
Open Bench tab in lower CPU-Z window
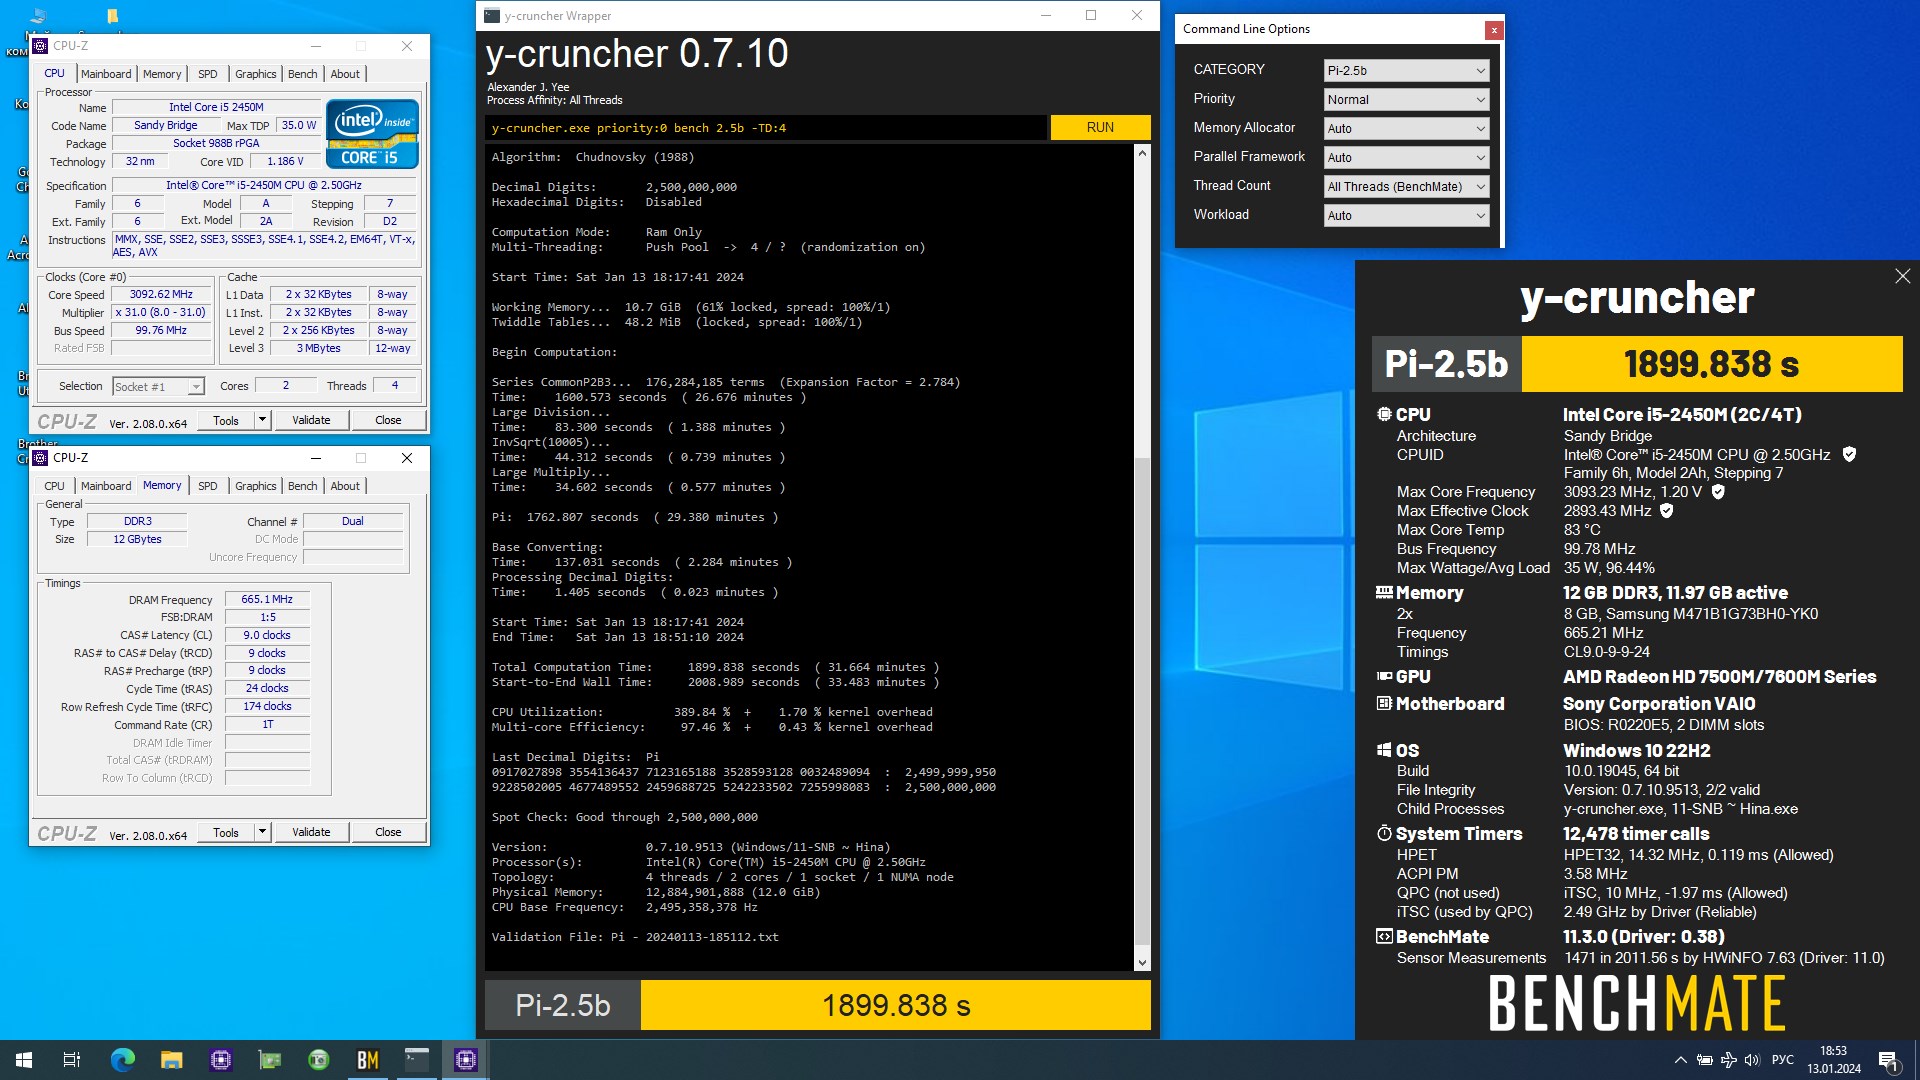pyautogui.click(x=302, y=486)
